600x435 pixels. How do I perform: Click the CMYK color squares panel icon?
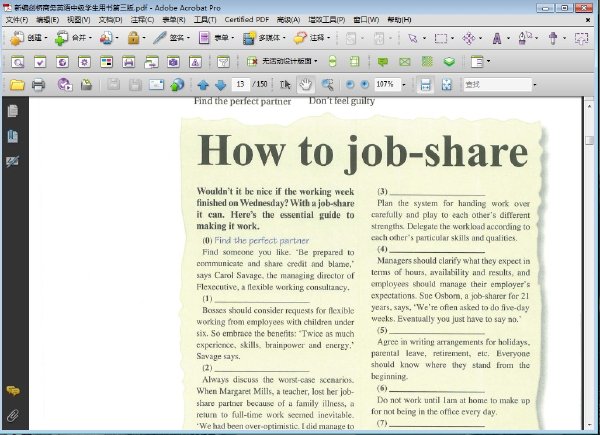tap(106, 62)
